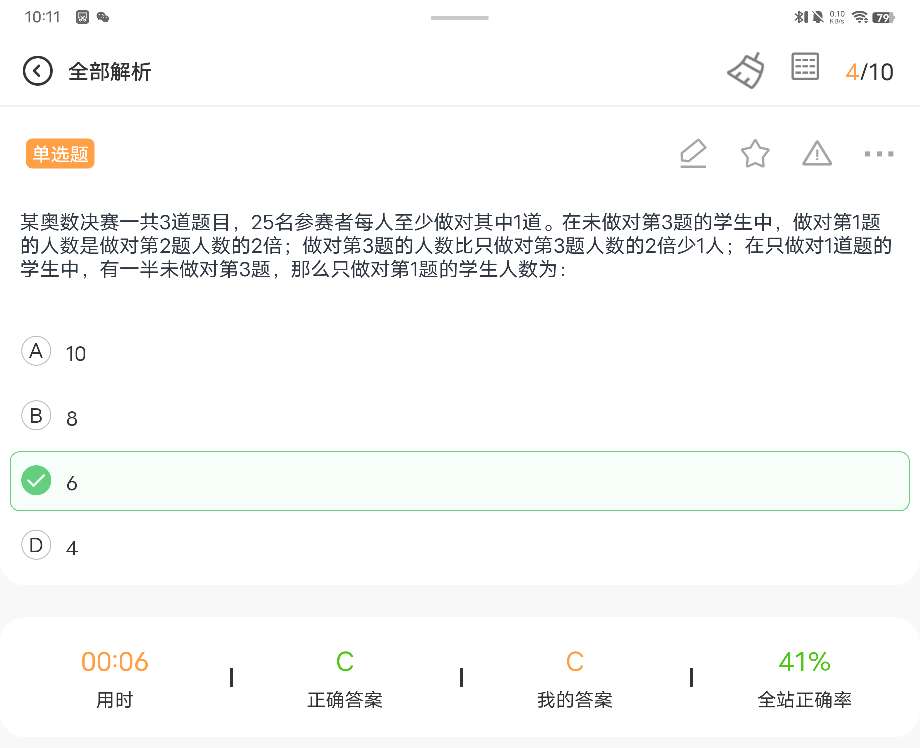Tap the top drag handle bar
This screenshot has height=748, width=920.
click(x=459, y=18)
